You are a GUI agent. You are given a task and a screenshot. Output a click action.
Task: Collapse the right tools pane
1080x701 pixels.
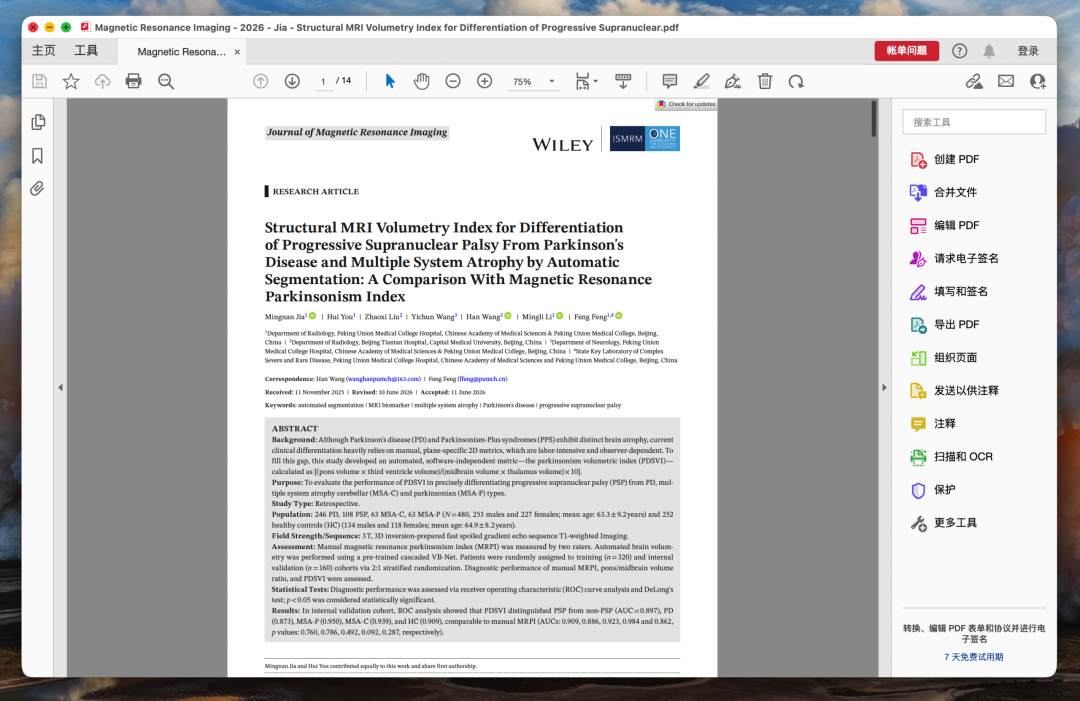(x=884, y=388)
